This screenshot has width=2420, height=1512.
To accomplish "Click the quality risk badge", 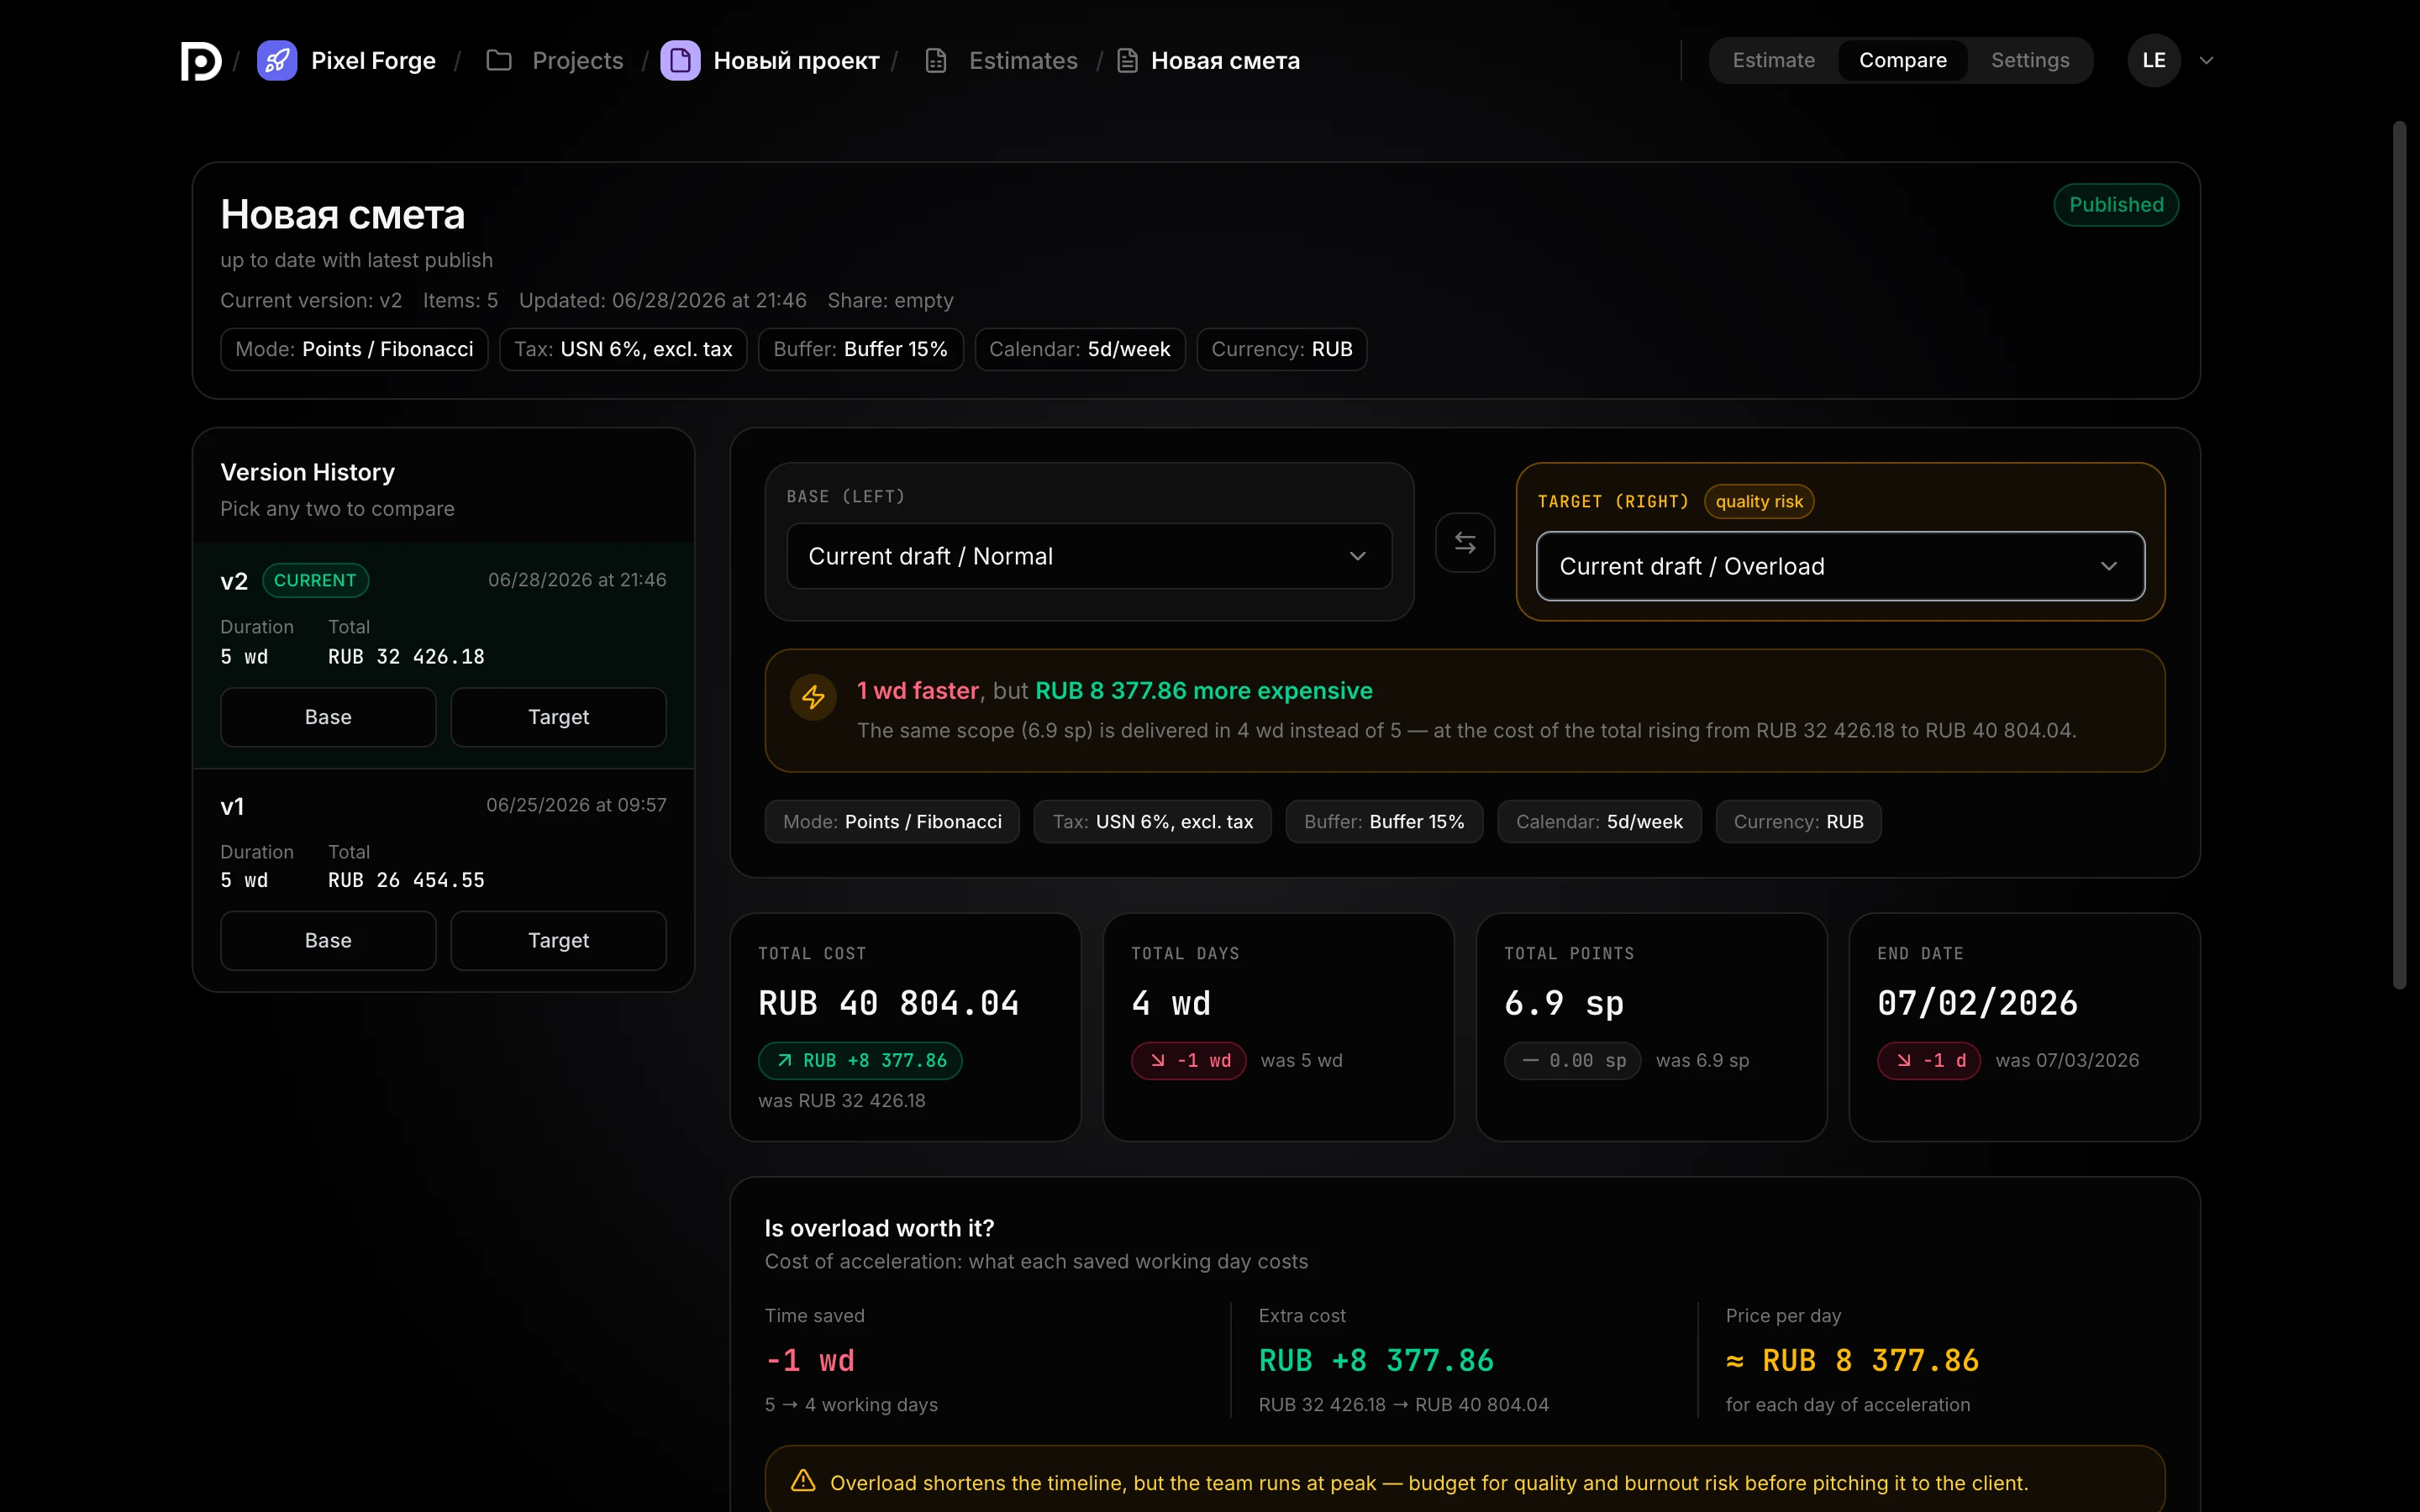I will [1759, 501].
